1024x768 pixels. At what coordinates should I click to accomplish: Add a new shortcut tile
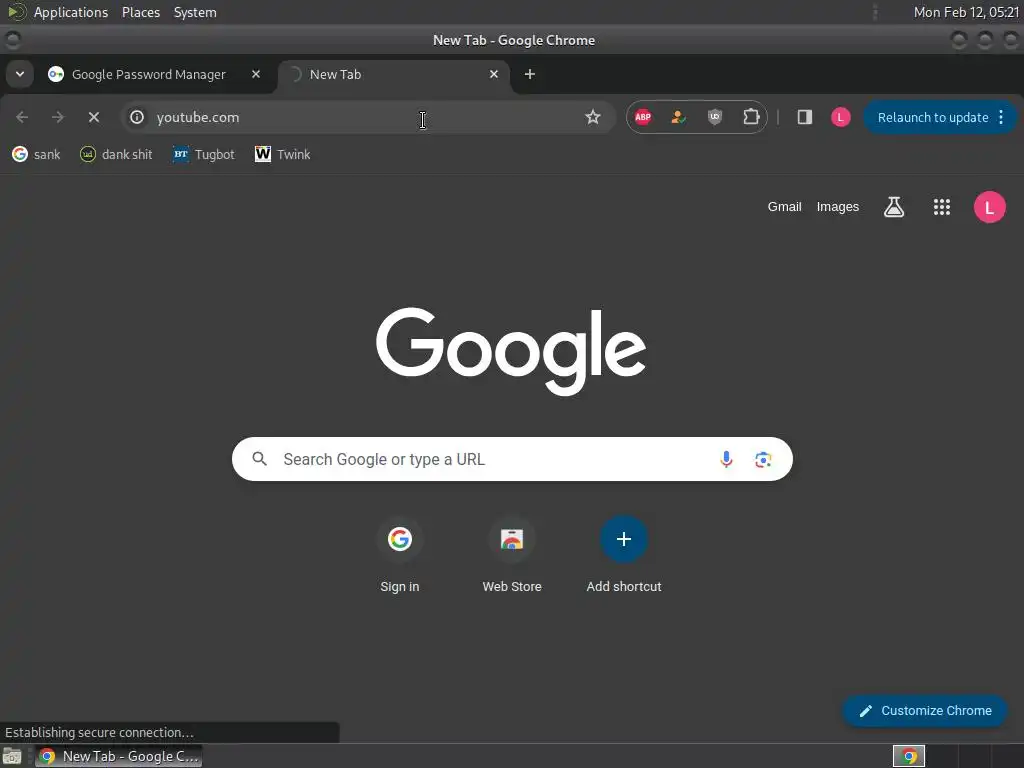pyautogui.click(x=624, y=555)
